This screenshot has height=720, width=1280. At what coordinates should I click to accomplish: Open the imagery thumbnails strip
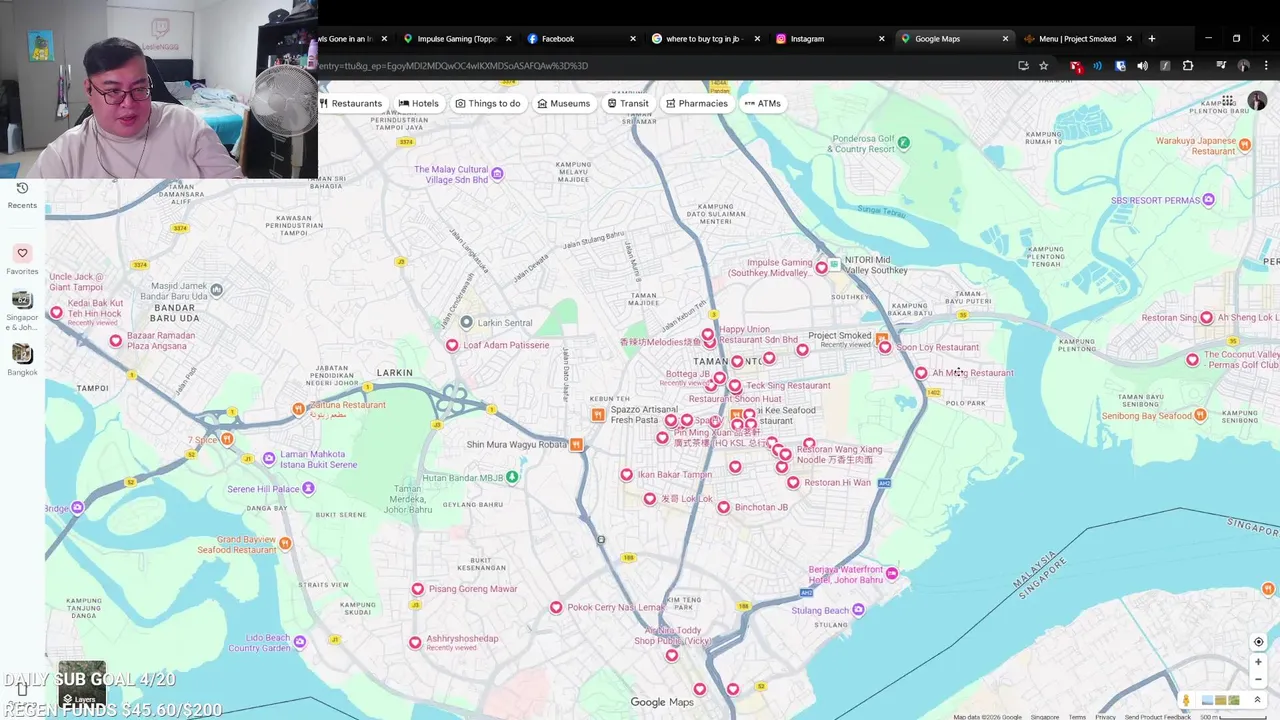(x=1220, y=700)
